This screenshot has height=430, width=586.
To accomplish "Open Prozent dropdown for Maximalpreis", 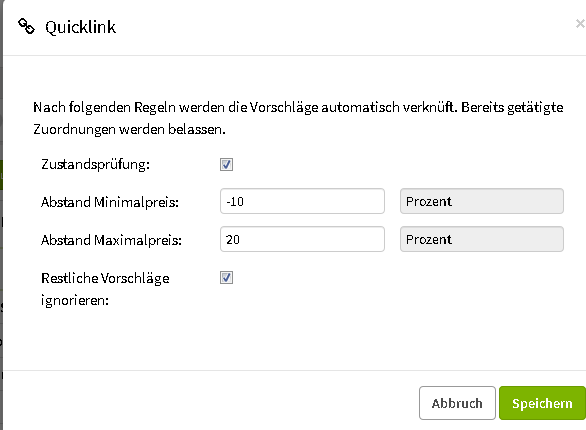I will [x=482, y=239].
